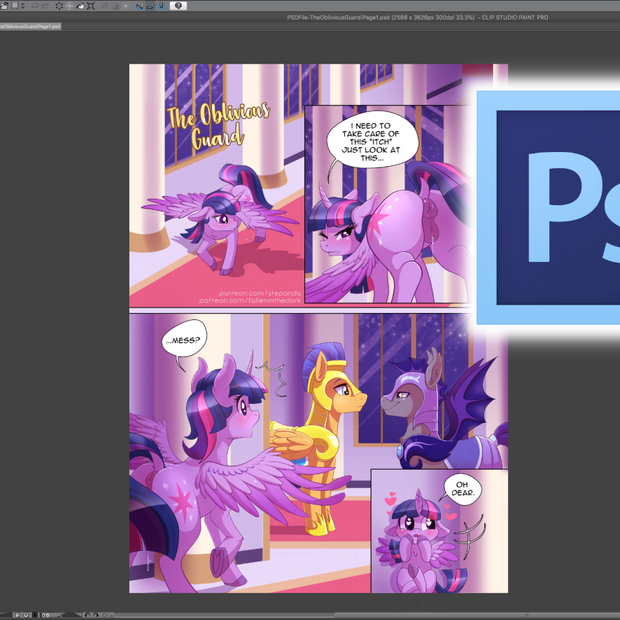The image size is (620, 620).
Task: Click the Open file folder icon
Action: click(4, 6)
